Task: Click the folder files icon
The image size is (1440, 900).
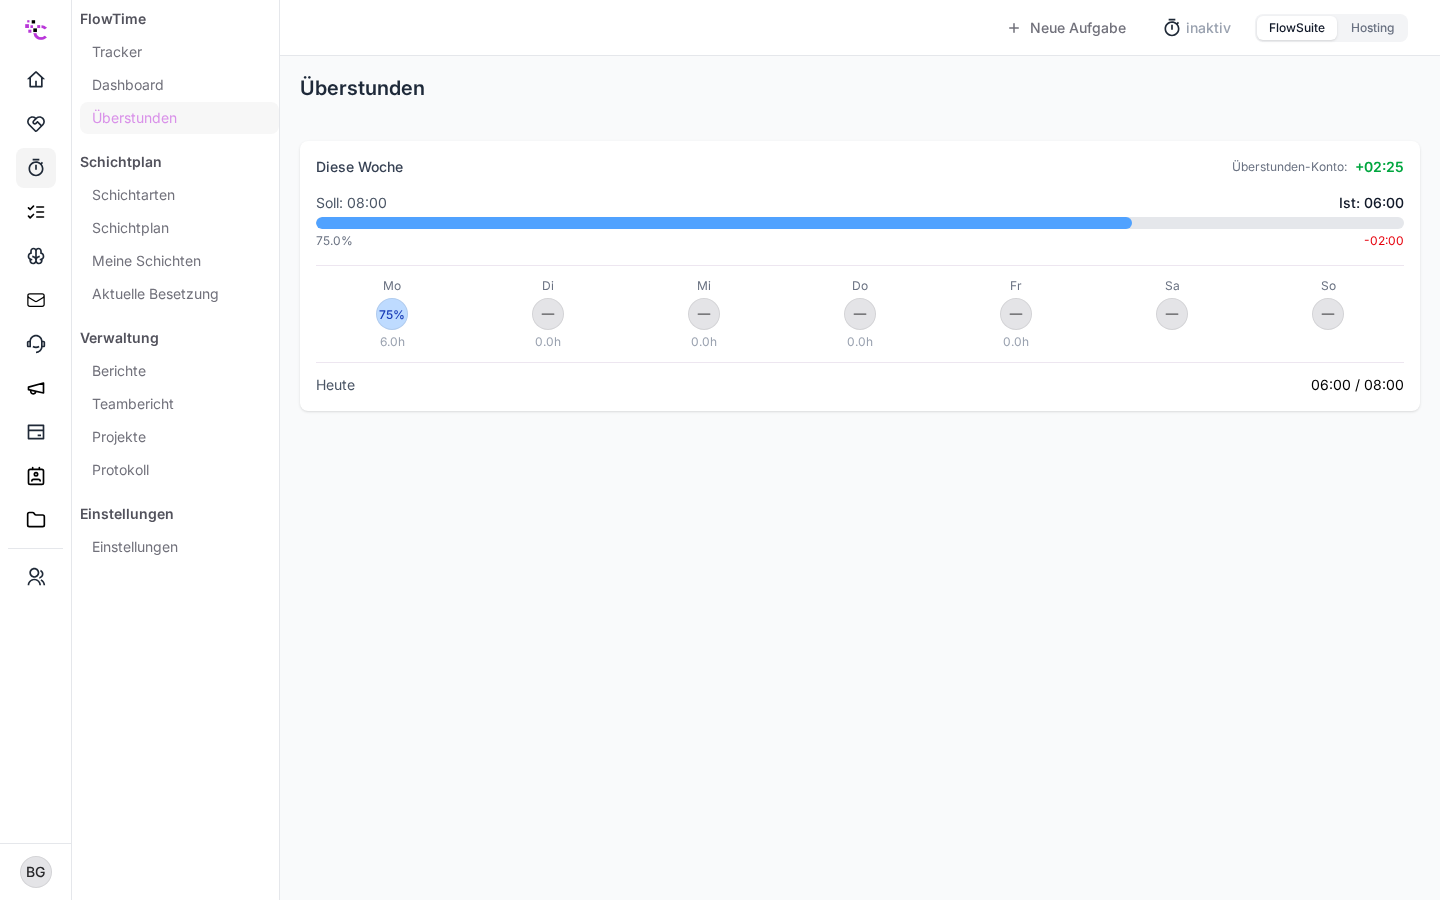Action: point(36,520)
